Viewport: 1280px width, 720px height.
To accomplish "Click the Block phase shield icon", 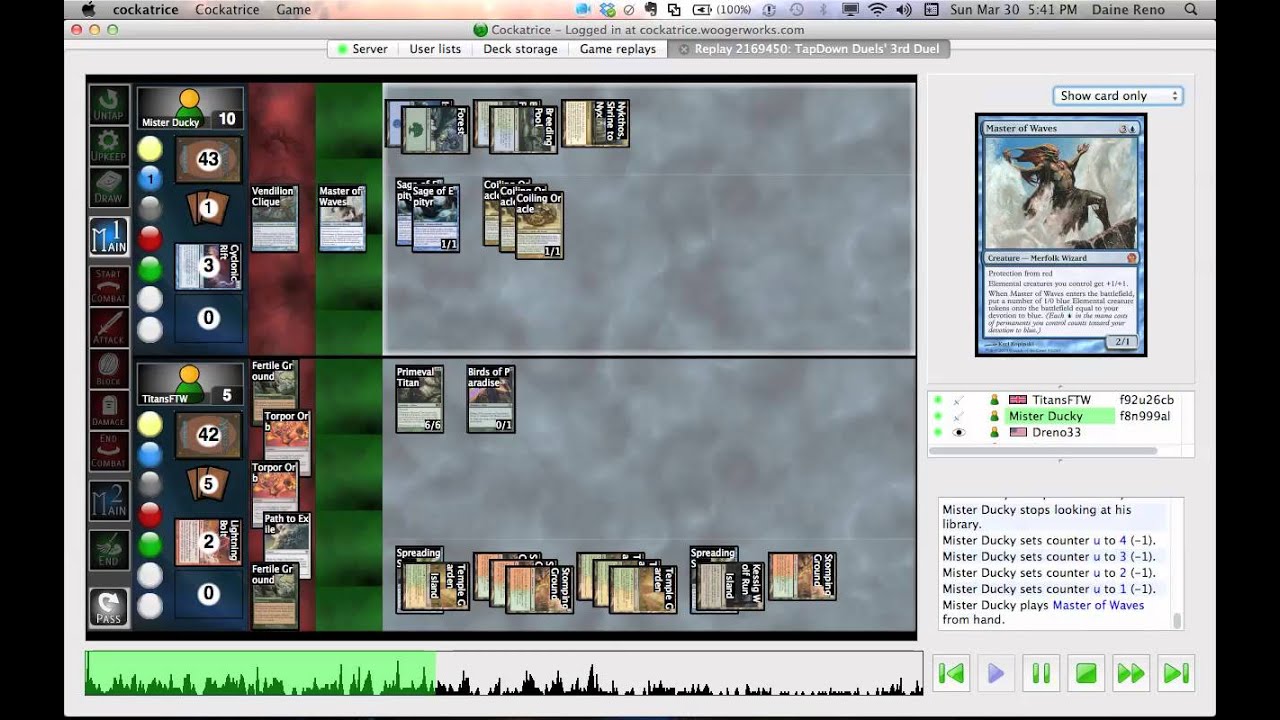I will coord(109,368).
